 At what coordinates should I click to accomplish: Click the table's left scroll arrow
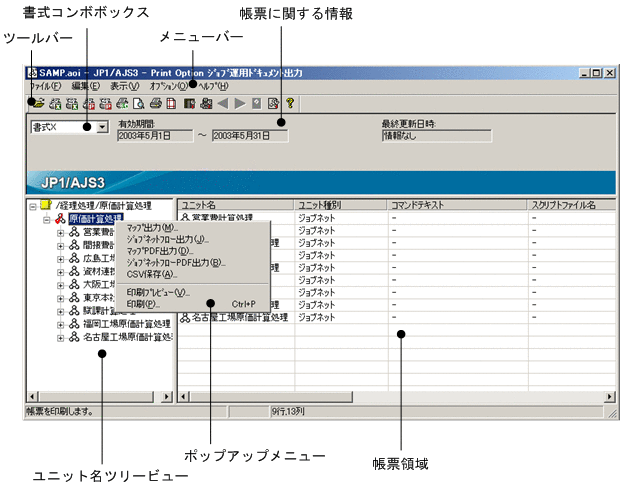(183, 396)
